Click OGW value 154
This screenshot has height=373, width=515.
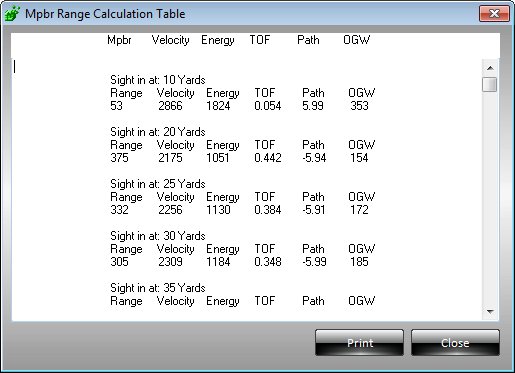(359, 158)
